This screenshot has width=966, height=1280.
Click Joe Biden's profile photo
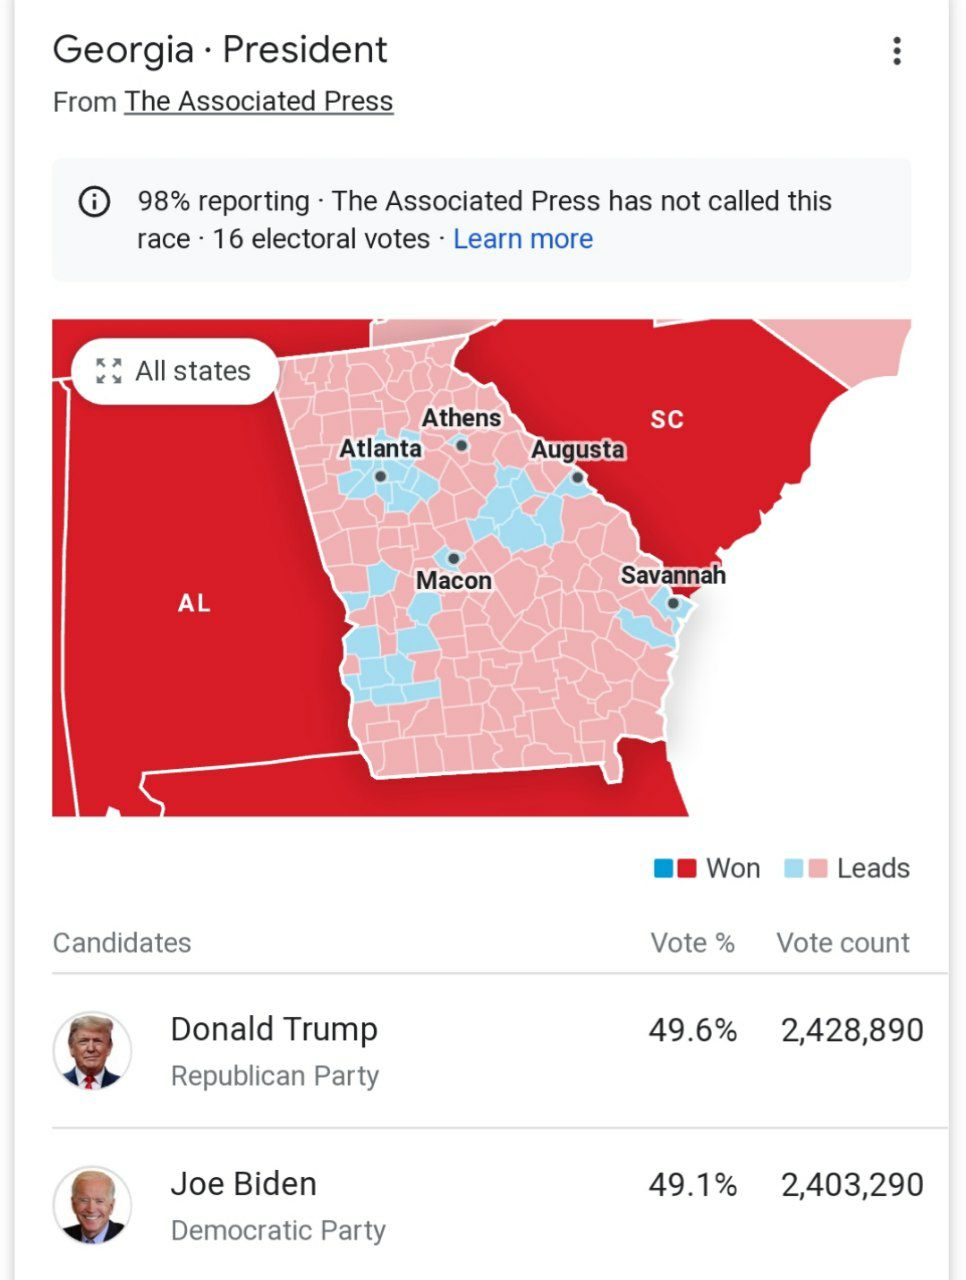point(92,1205)
